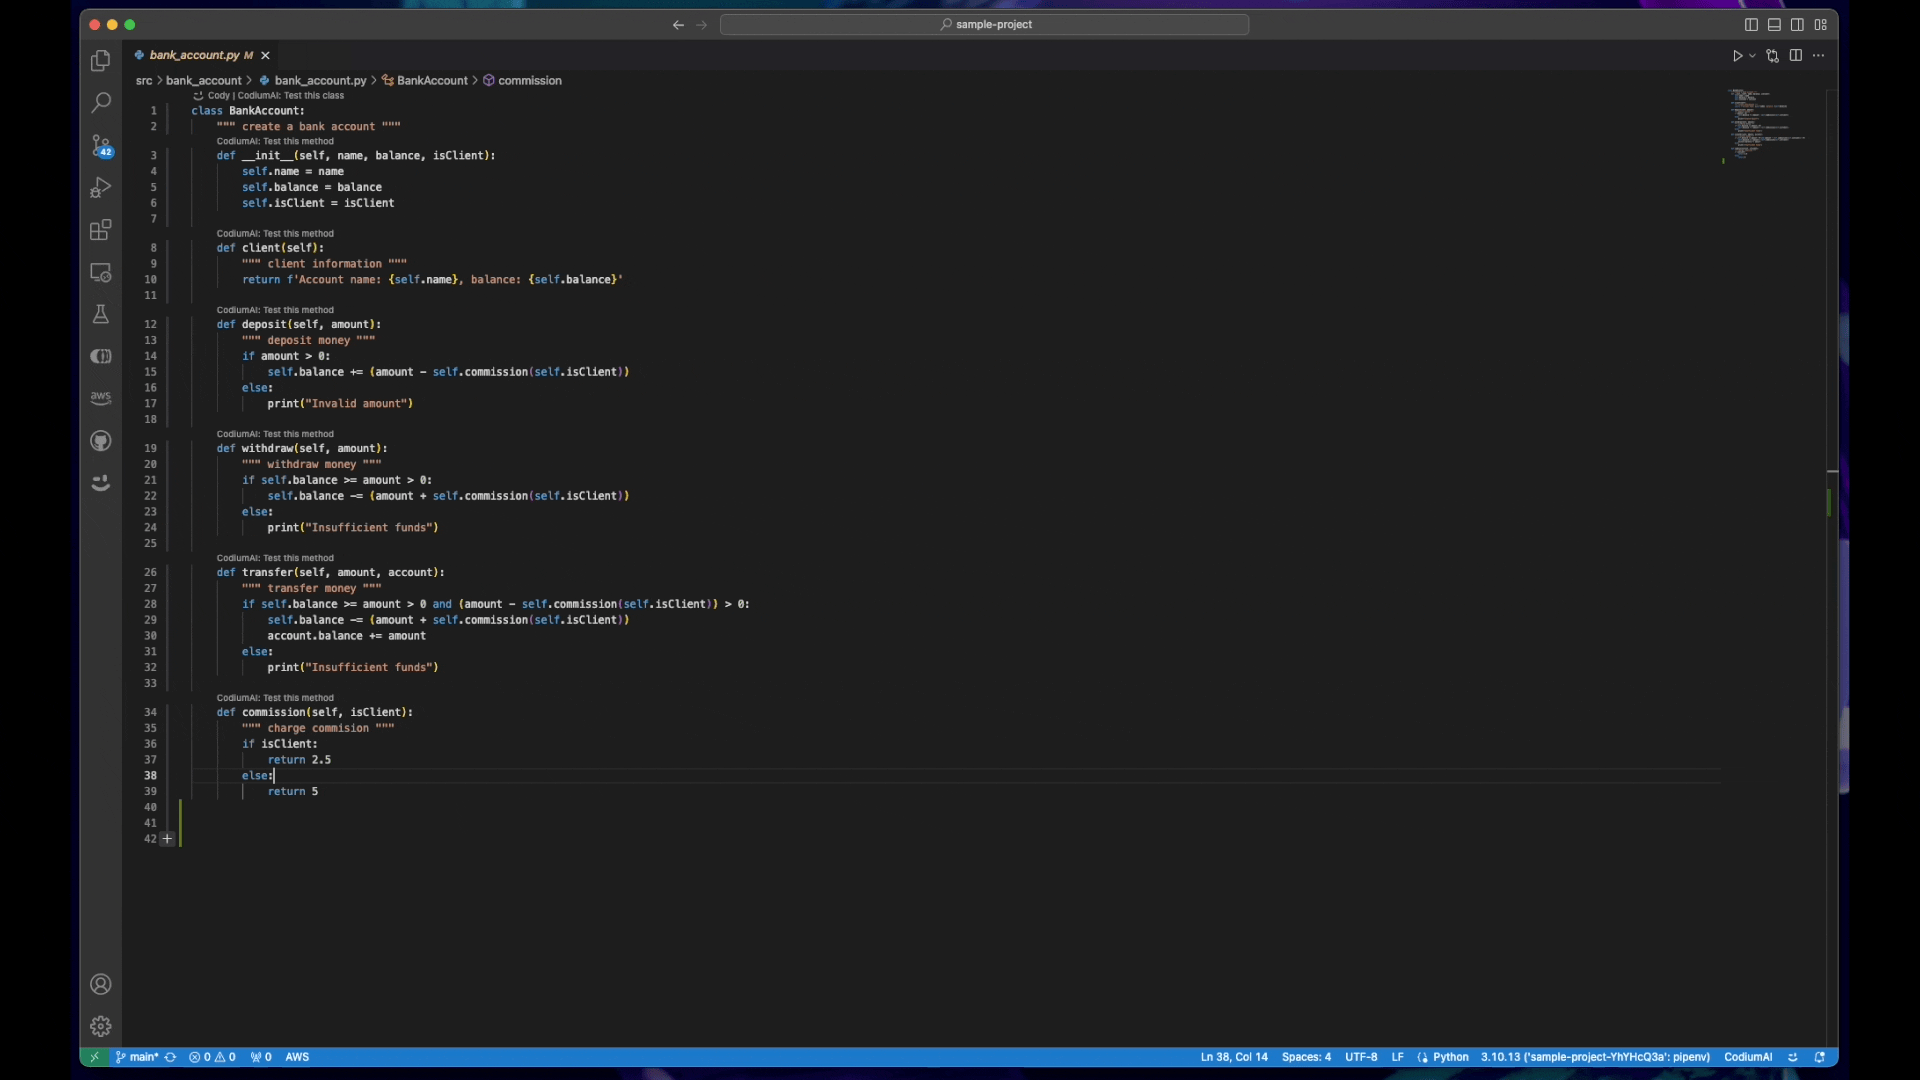Open the Run and Debug view

click(100, 188)
